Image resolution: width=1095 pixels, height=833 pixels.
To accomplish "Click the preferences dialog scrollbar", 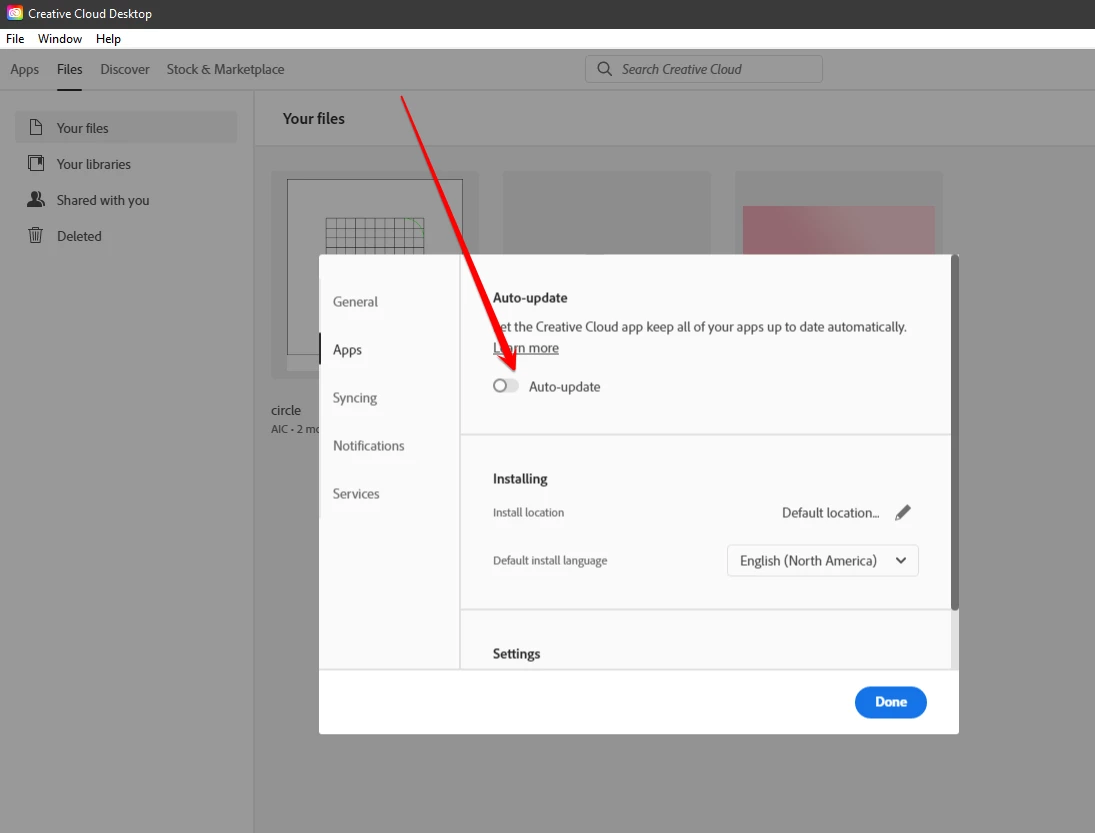I will tap(955, 433).
